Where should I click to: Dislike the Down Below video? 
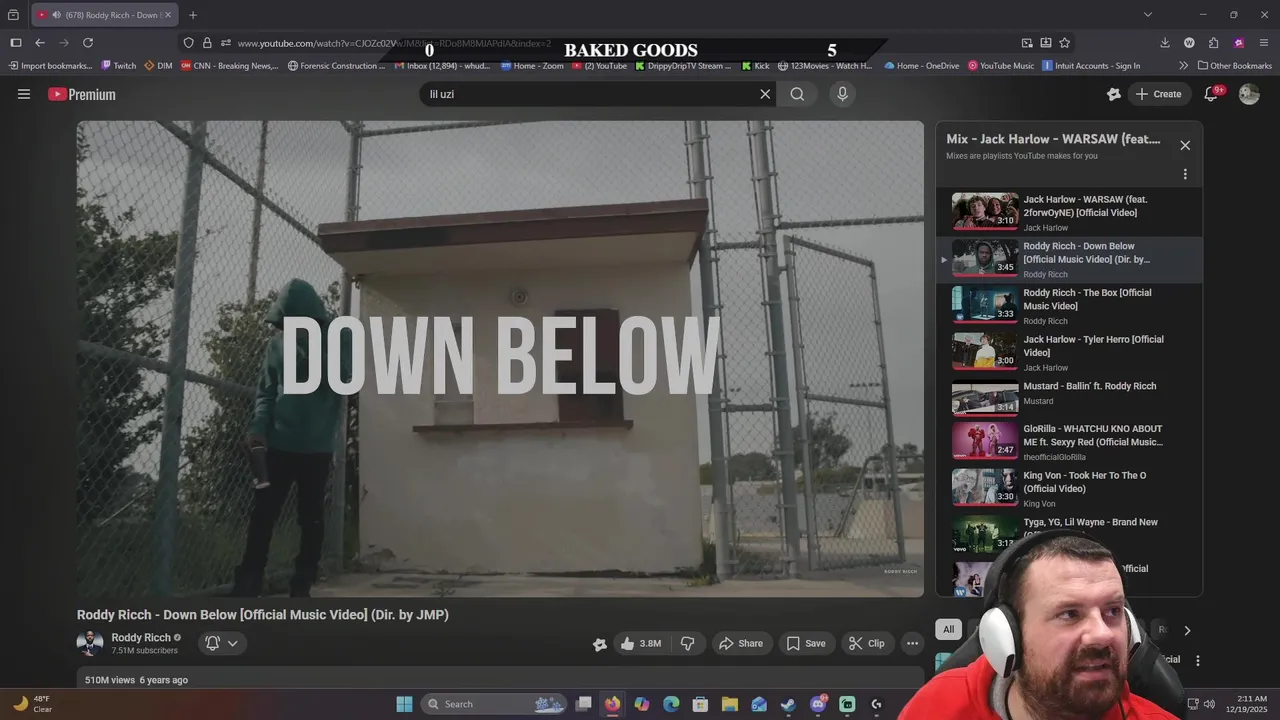click(688, 643)
